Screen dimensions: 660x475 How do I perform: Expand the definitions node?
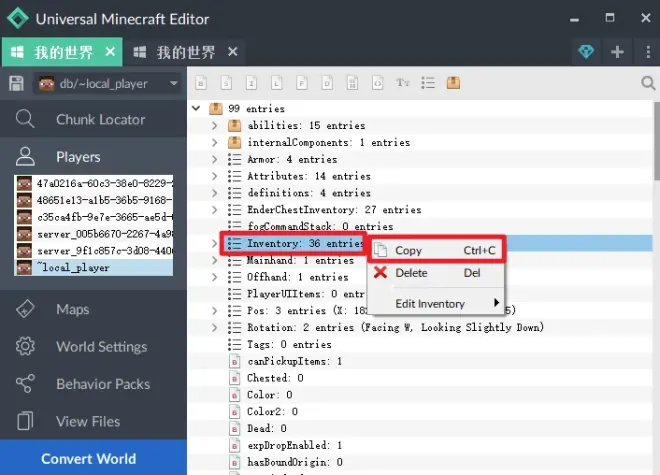click(x=215, y=193)
